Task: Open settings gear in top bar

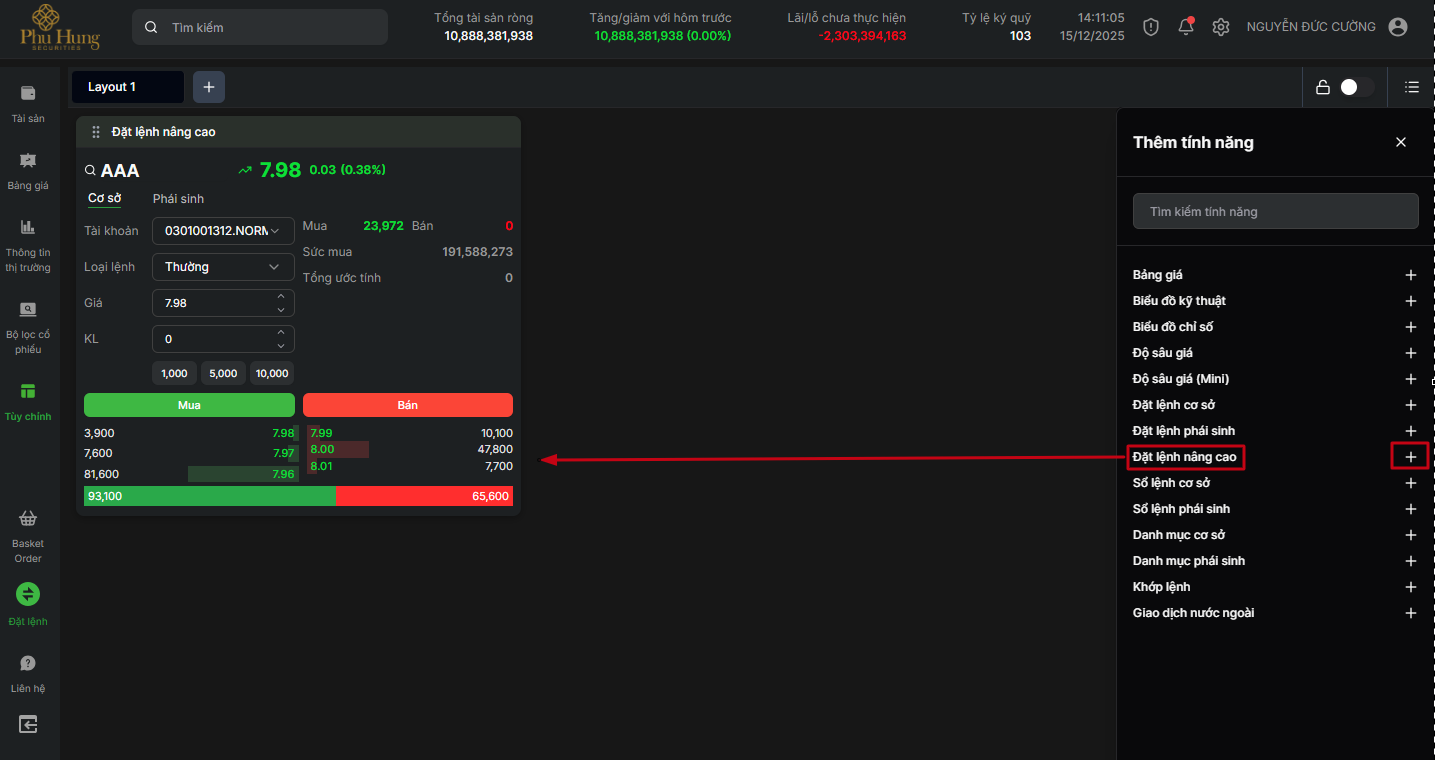Action: click(x=1220, y=27)
